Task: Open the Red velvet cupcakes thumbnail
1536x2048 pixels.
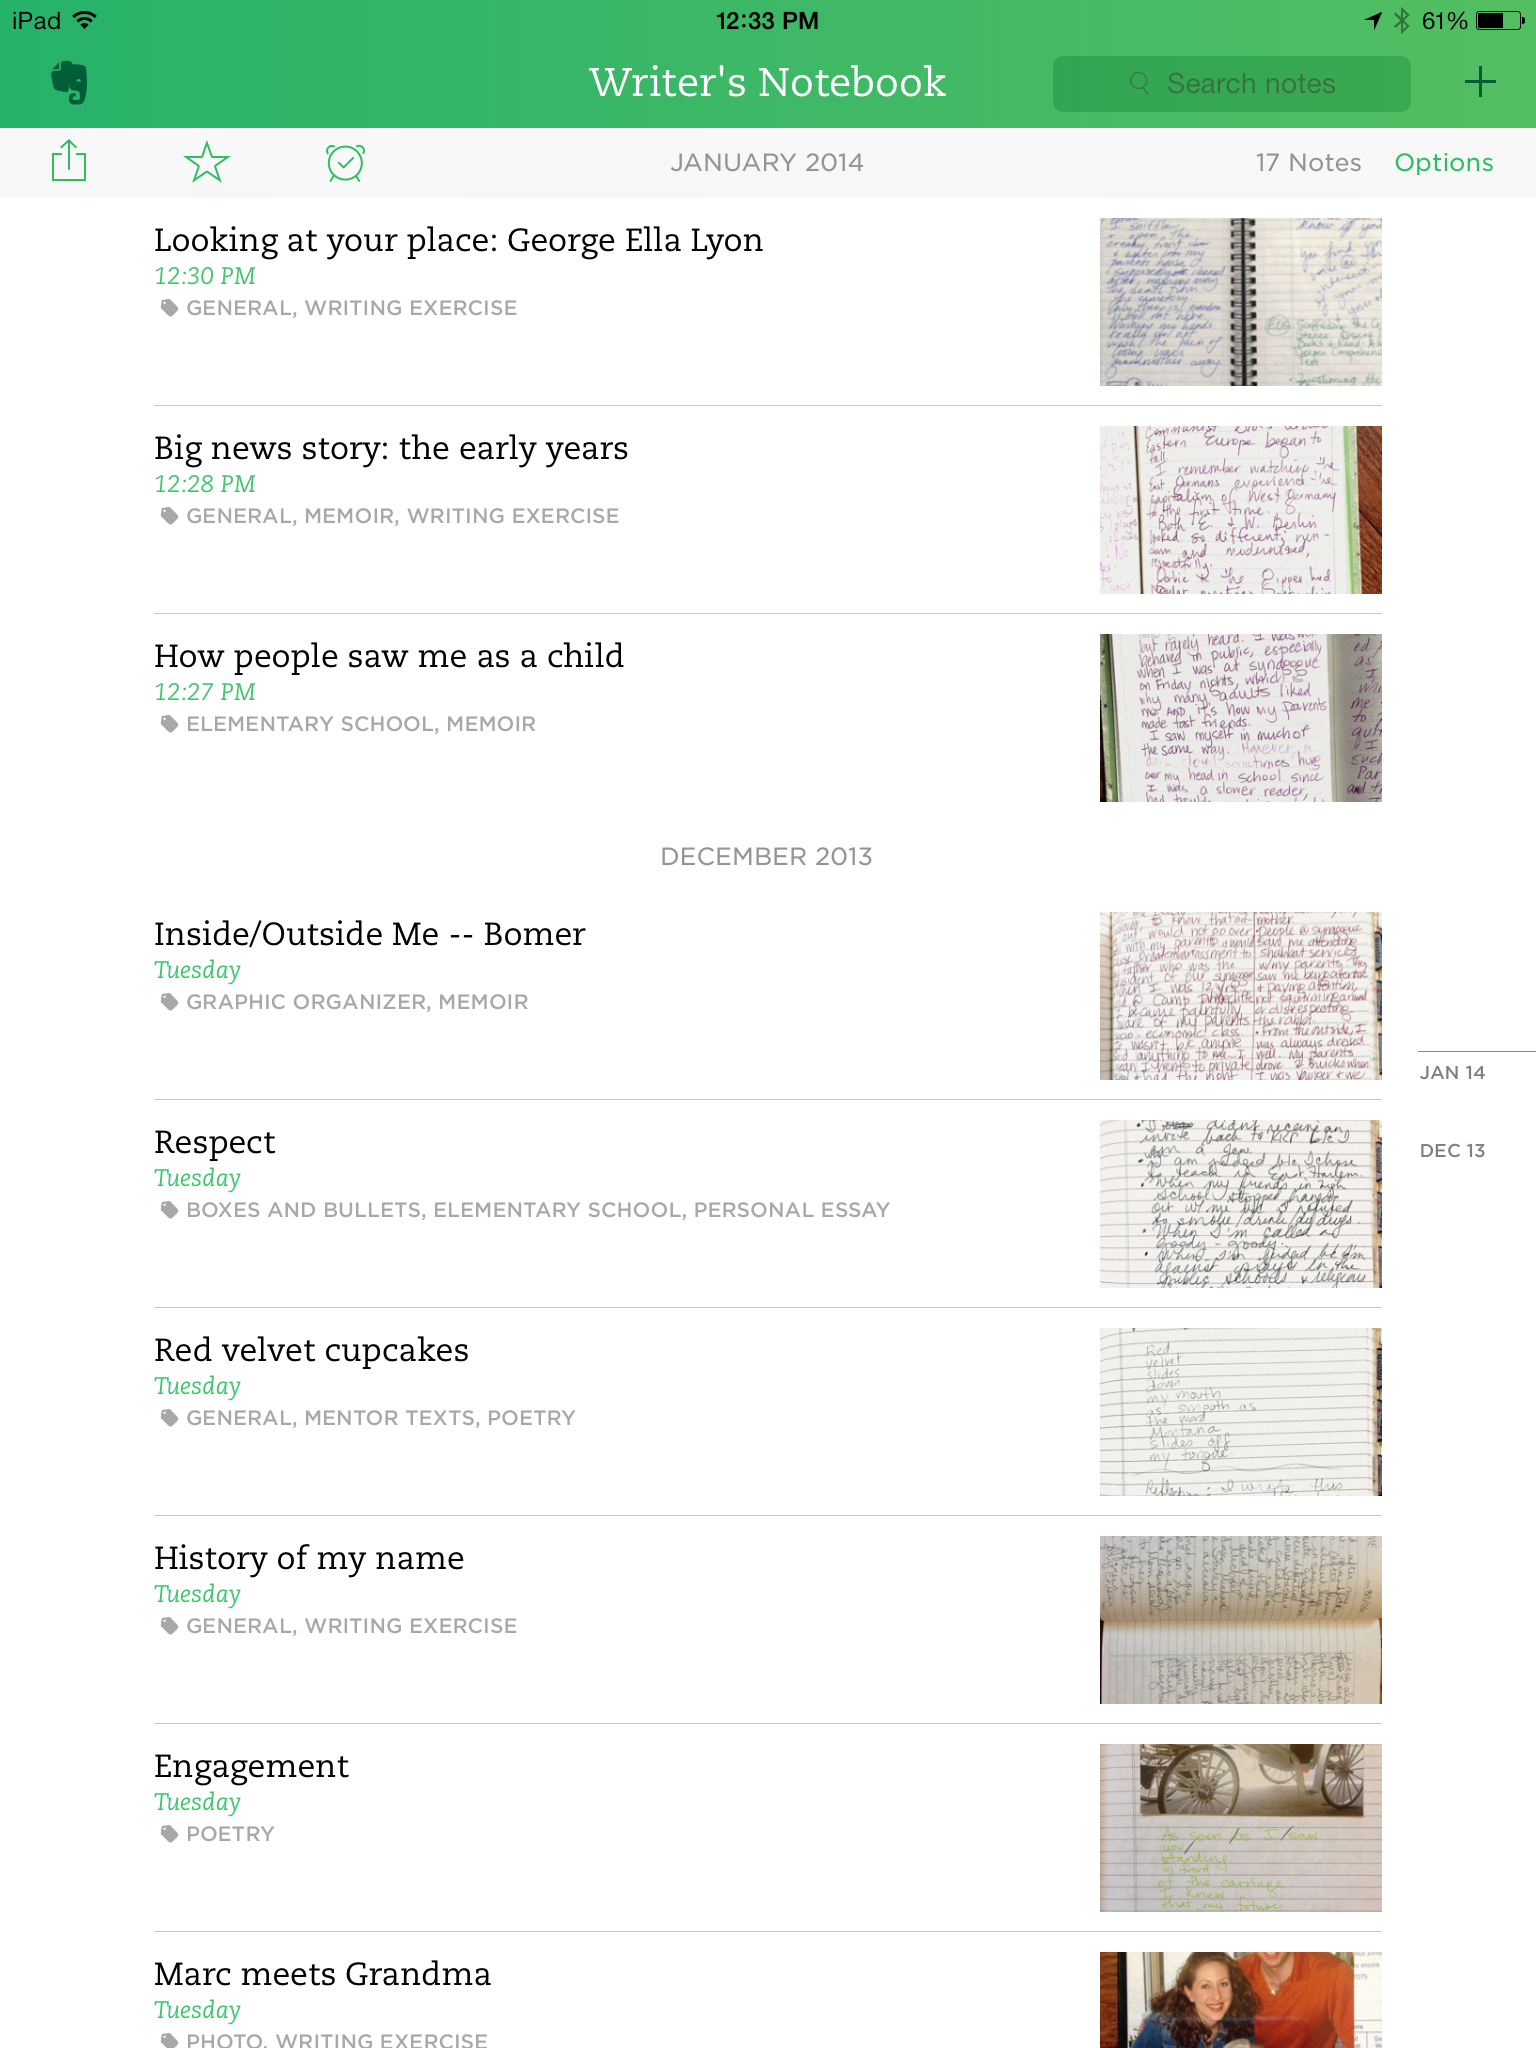Action: [x=1240, y=1411]
